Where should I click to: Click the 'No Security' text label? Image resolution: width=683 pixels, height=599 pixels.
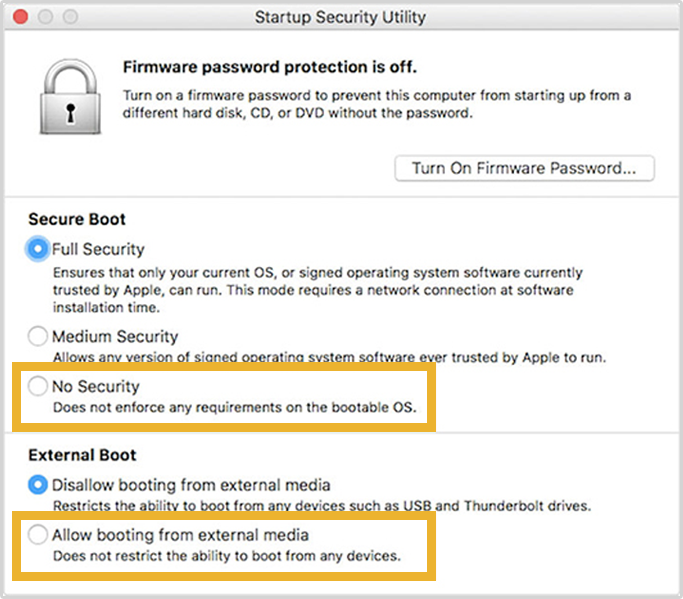(x=96, y=386)
